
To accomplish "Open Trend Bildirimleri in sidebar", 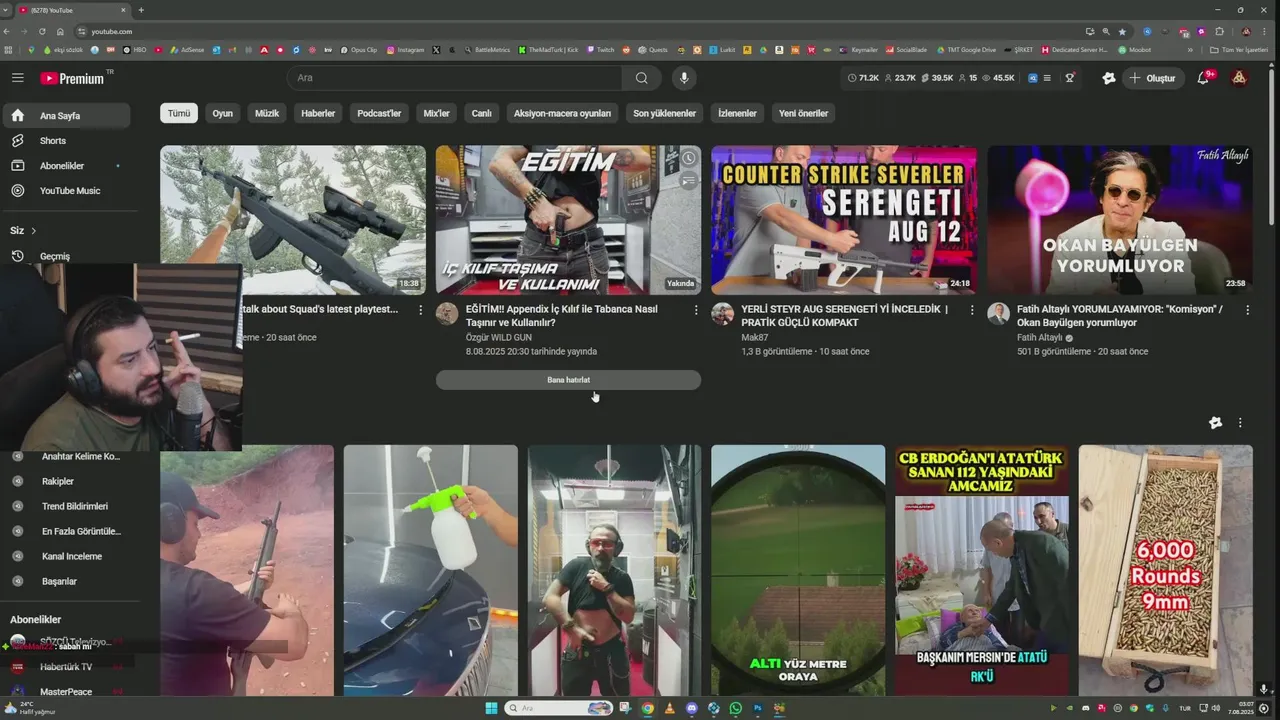I will (66, 506).
